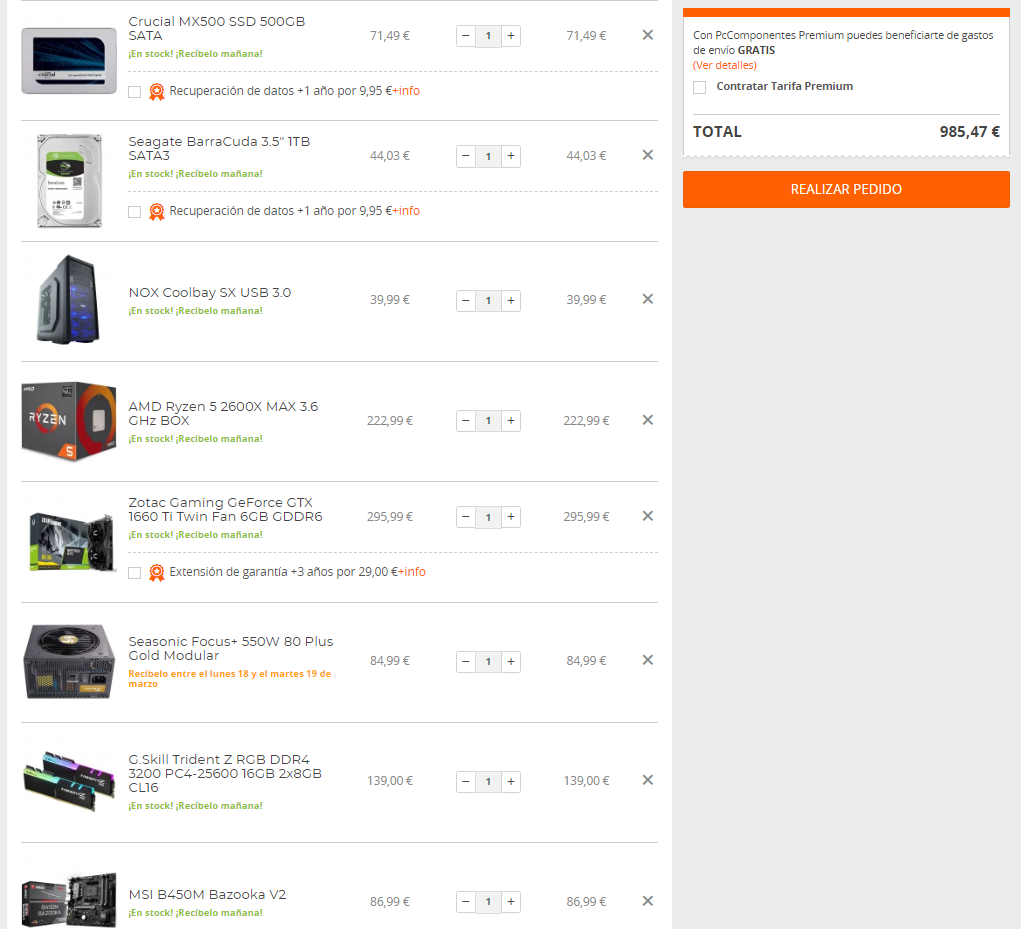Click AMD Ryzen box thumbnail
The width and height of the screenshot is (1021, 929).
coord(69,421)
